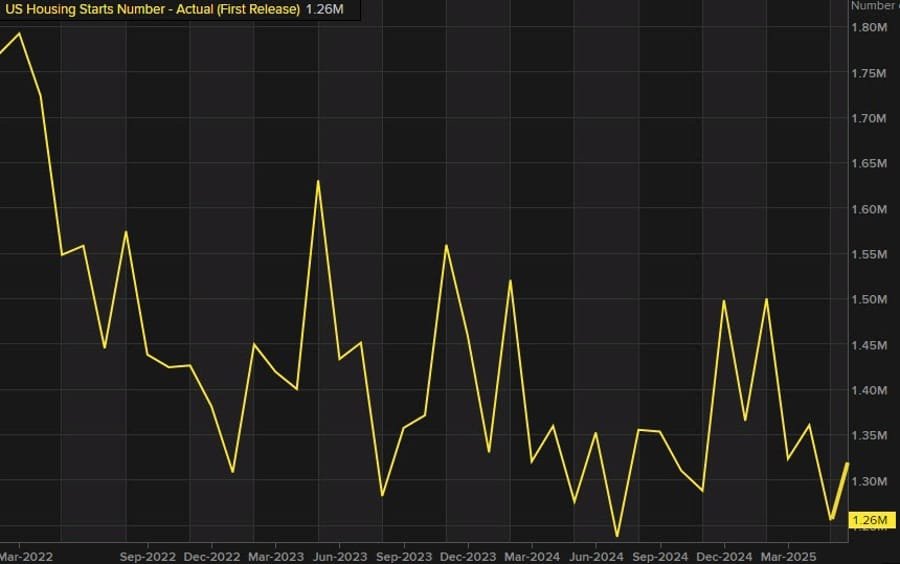This screenshot has height=564, width=900.
Task: Click the Dec-2023 x-axis date label
Action: pos(467,553)
